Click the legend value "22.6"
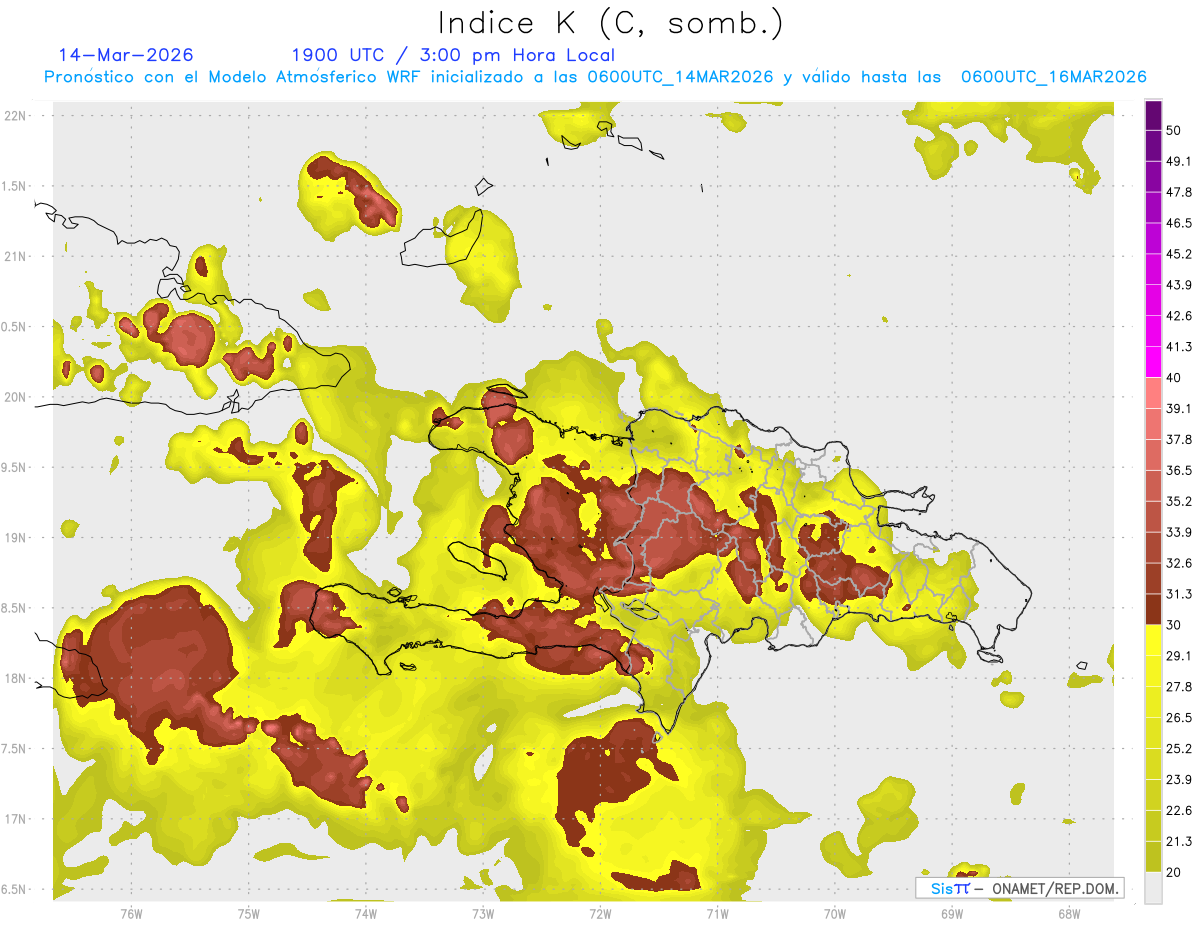Viewport: 1200px width, 927px height. click(x=1179, y=810)
